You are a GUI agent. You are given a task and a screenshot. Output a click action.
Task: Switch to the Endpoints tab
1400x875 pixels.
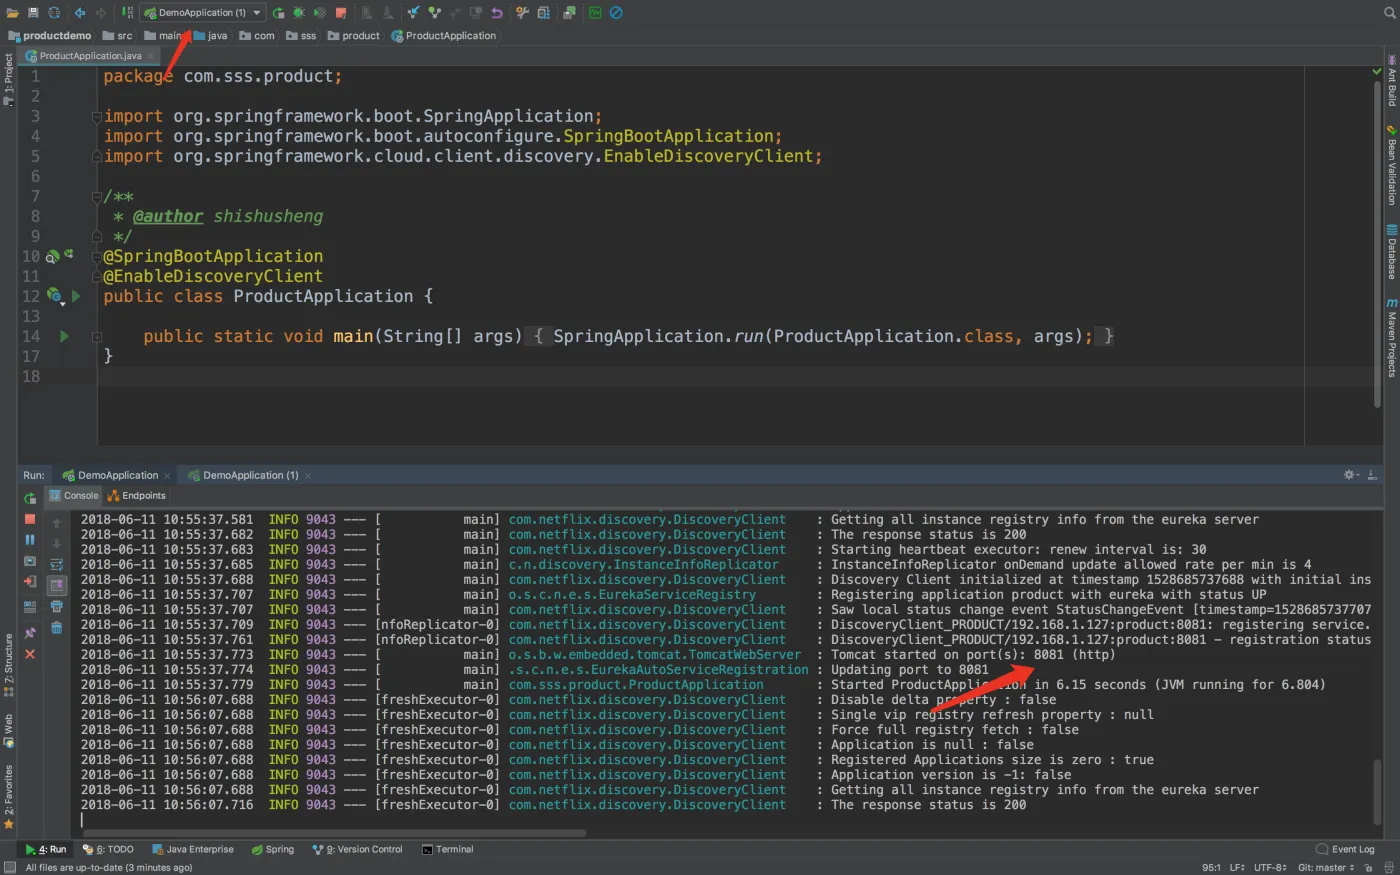click(x=137, y=496)
